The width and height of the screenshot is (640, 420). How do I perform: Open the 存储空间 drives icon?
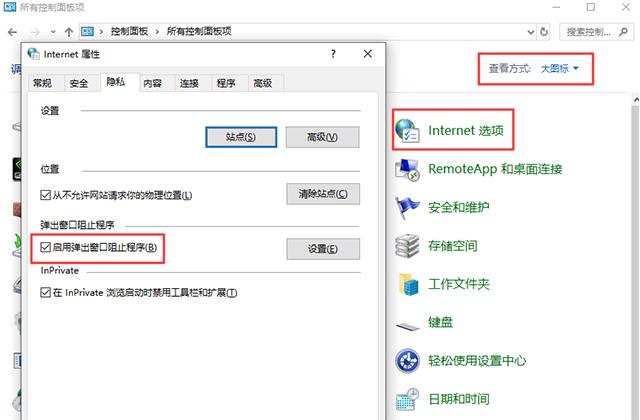click(x=407, y=246)
